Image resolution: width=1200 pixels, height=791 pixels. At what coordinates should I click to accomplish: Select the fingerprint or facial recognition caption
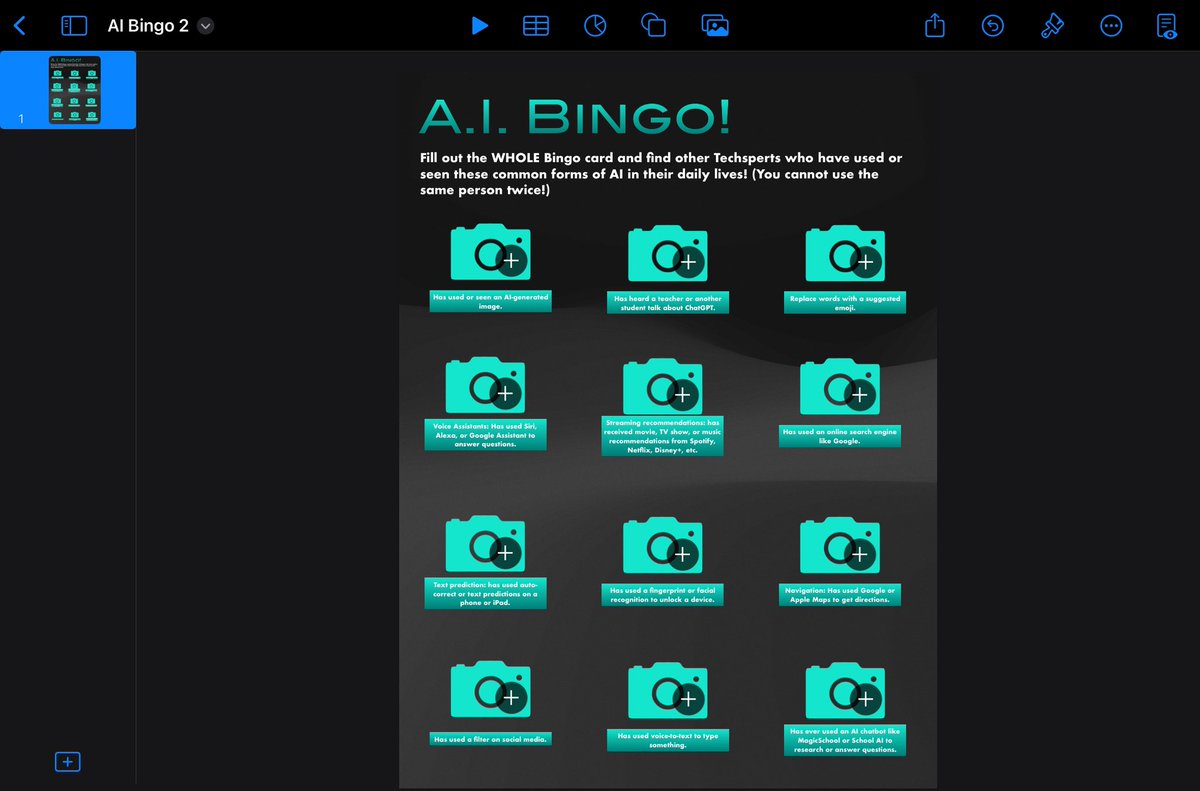(x=662, y=595)
